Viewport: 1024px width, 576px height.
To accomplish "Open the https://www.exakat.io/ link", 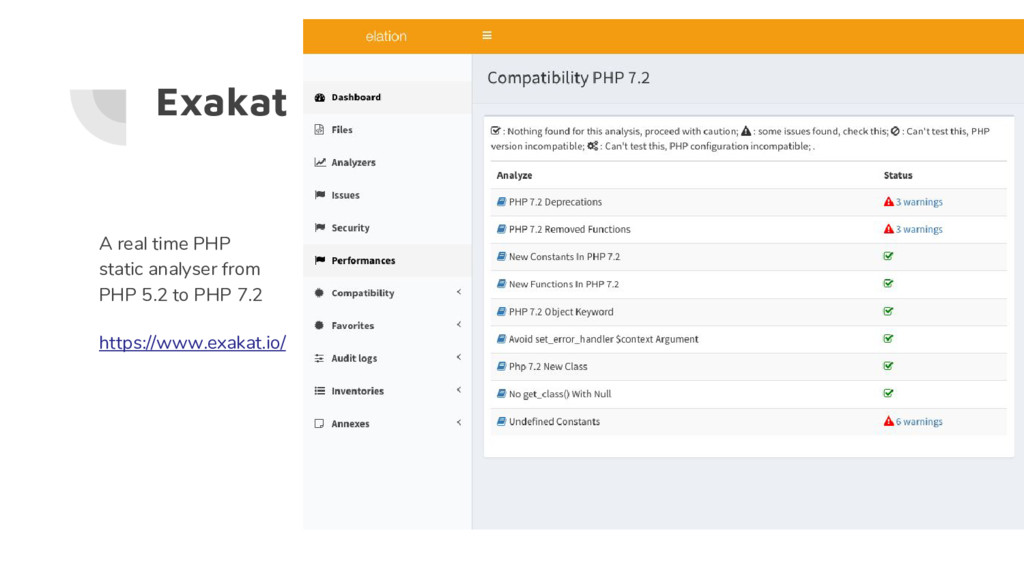I will (x=193, y=343).
